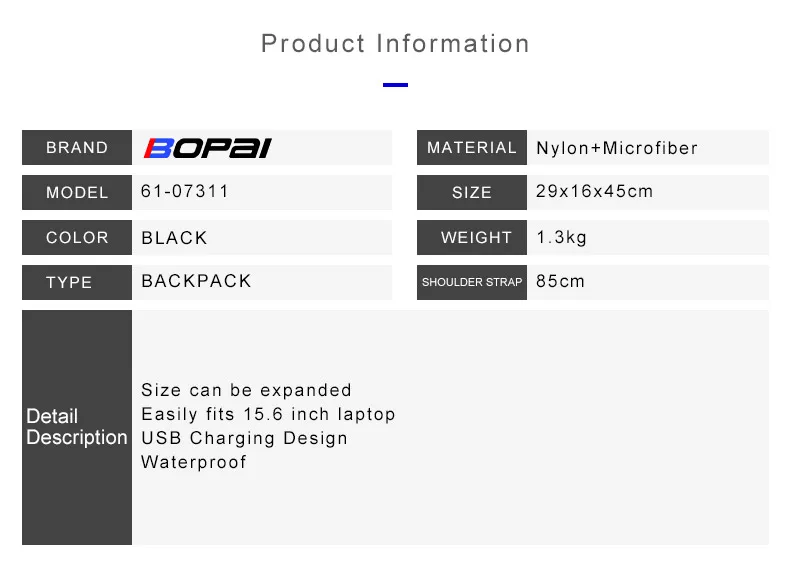Image resolution: width=790 pixels, height=576 pixels.
Task: Select the SHOULDER STRAP label cell
Action: pyautogui.click(x=472, y=282)
